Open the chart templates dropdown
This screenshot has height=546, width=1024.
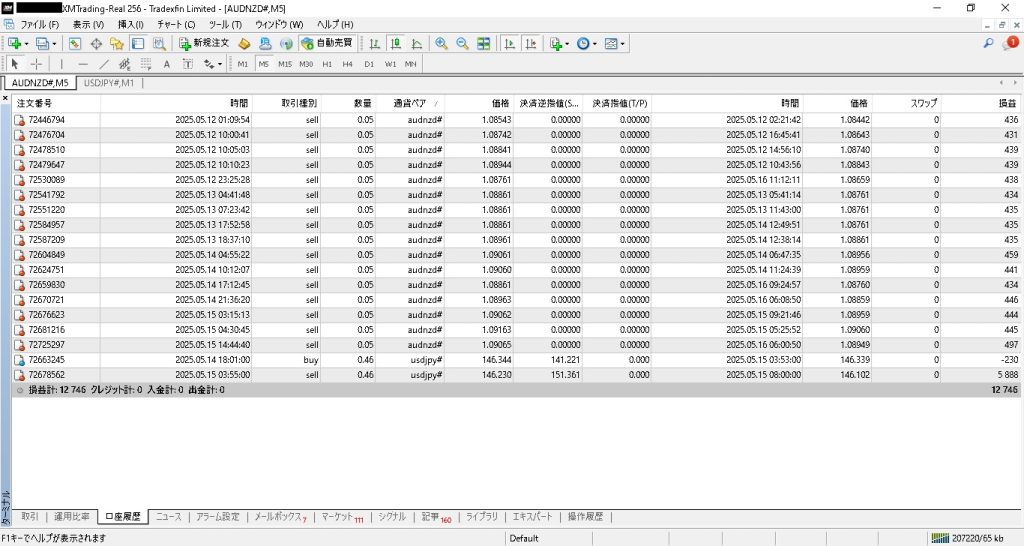(x=623, y=43)
